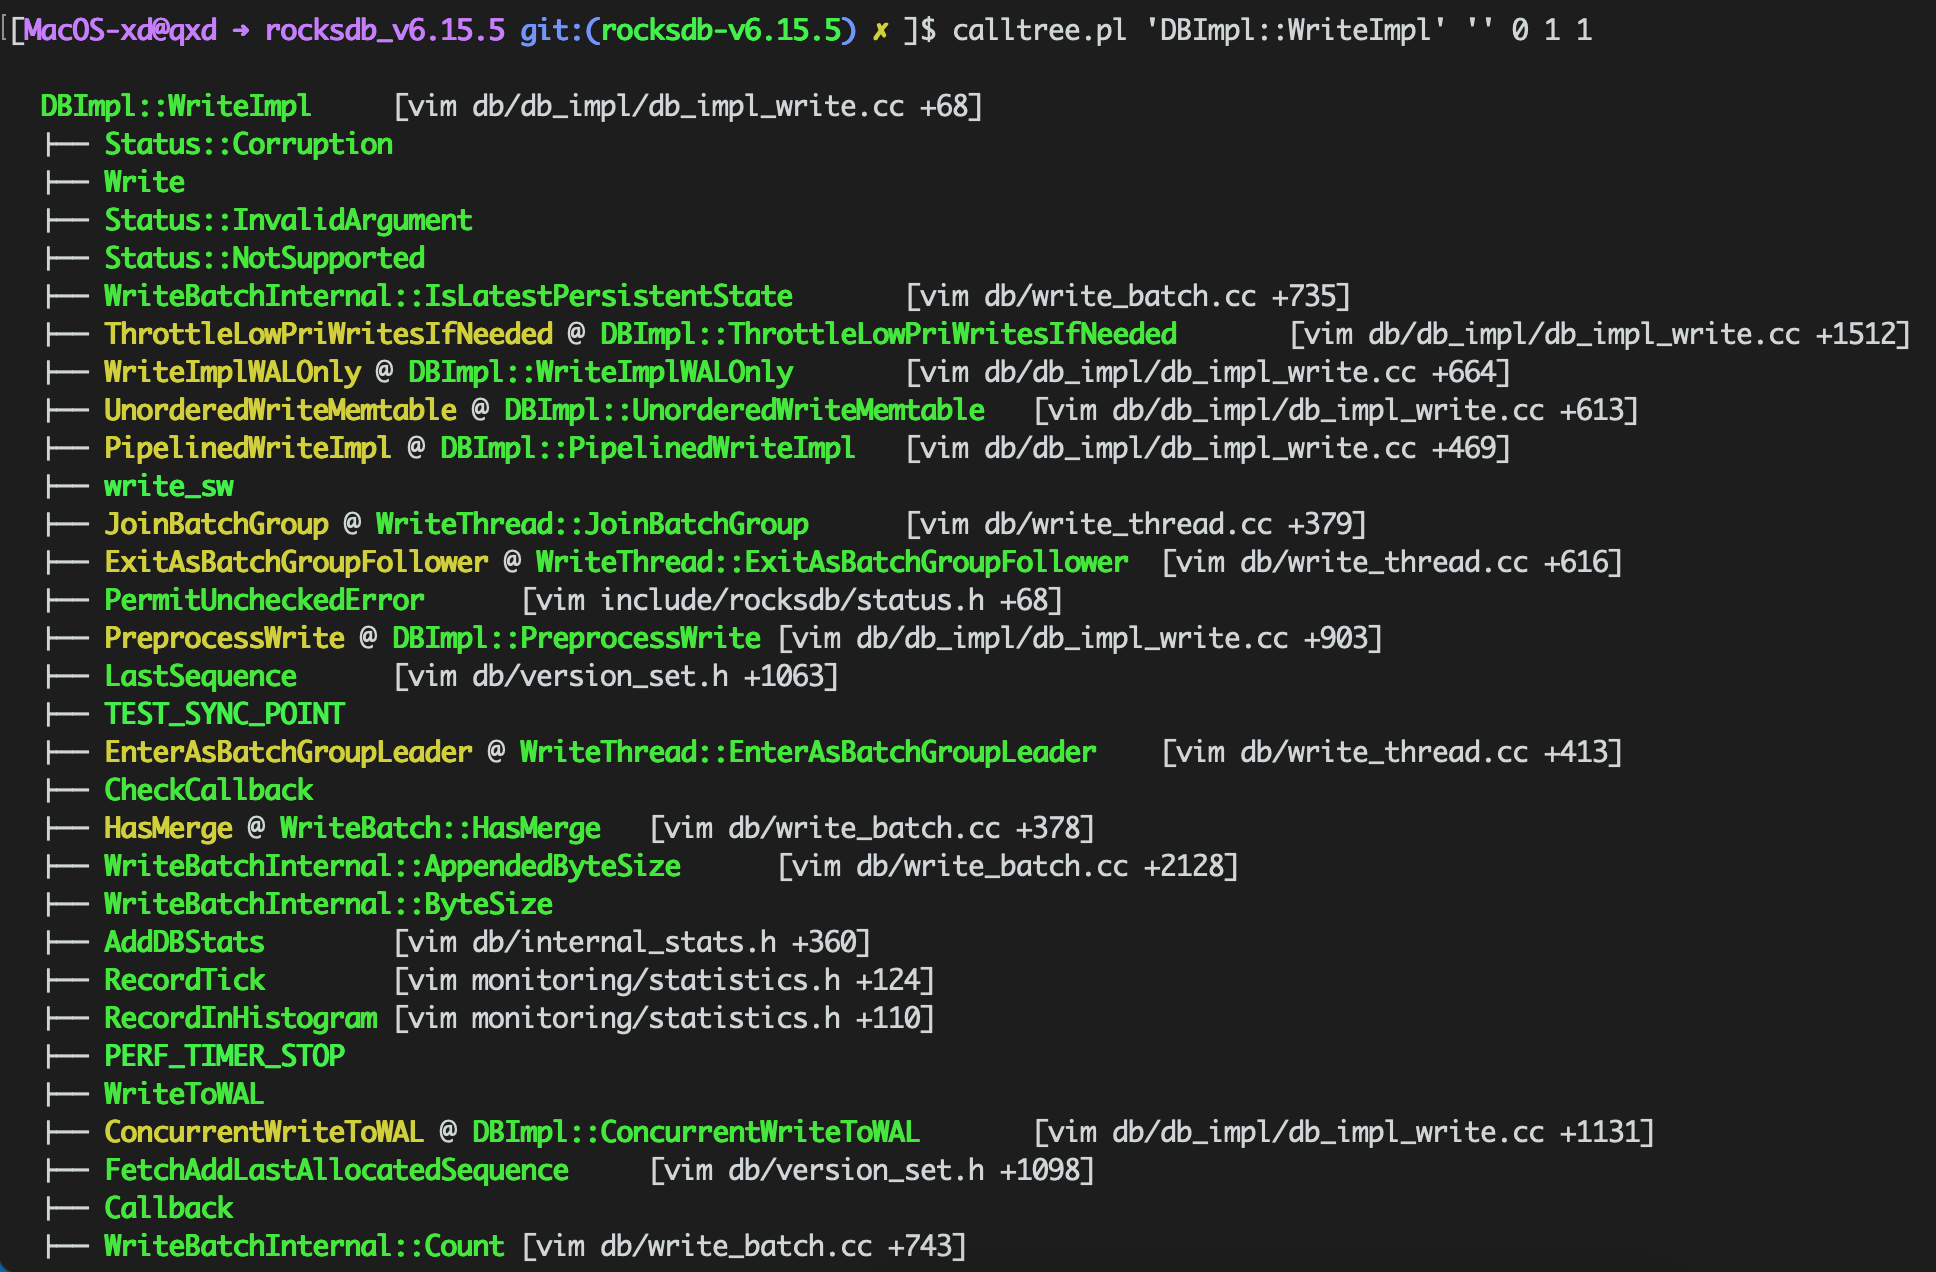
Task: Click WriteBatchInternal::AppendedByteSize entry
Action: tap(393, 866)
